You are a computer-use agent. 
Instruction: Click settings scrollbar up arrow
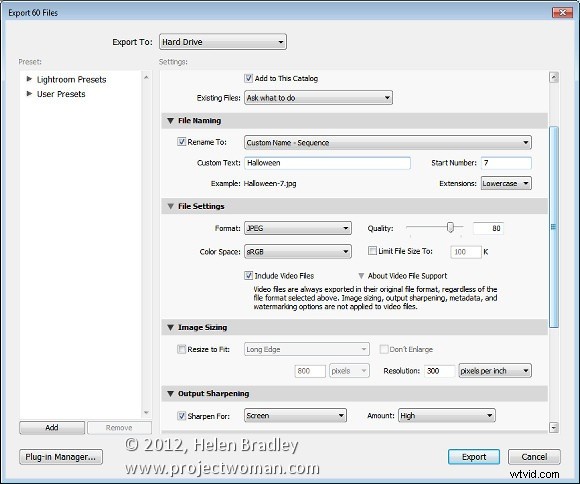point(554,77)
